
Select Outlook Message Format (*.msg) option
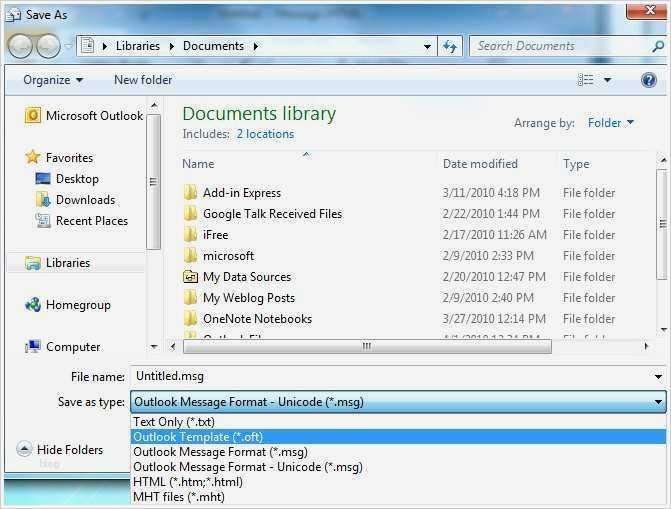(x=398, y=452)
